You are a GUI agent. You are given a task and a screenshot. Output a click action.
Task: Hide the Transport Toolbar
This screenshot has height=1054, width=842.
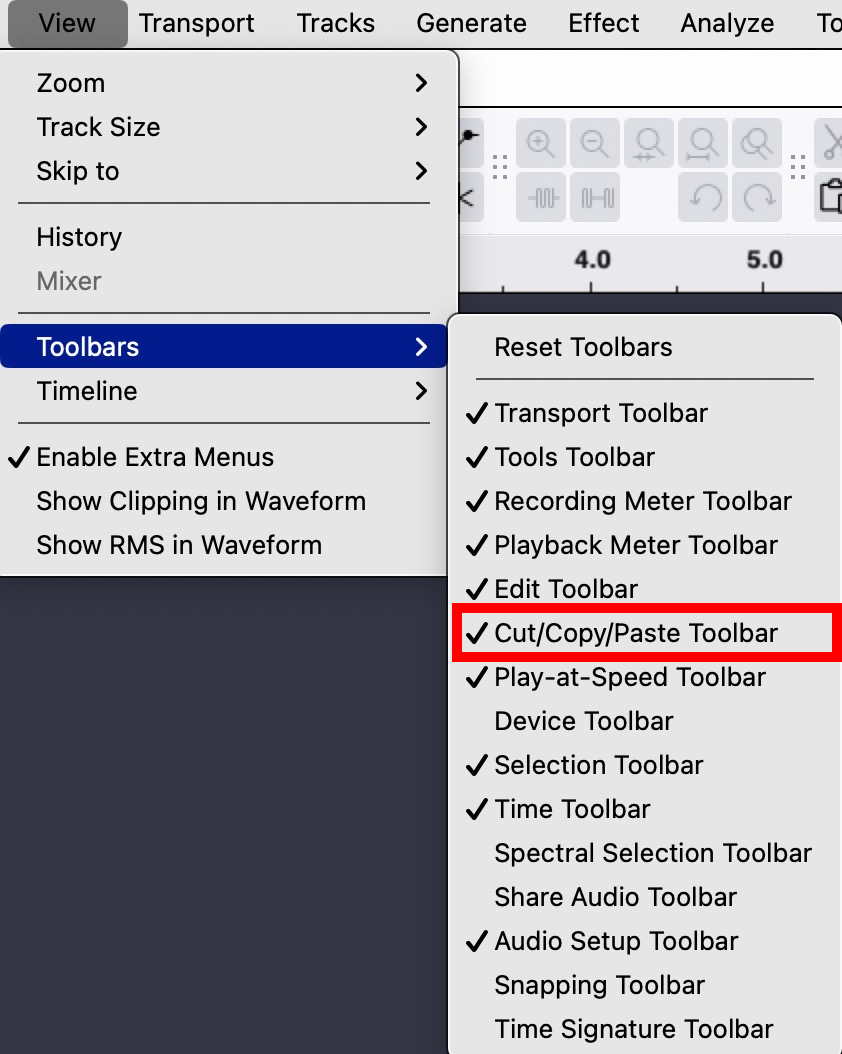601,413
